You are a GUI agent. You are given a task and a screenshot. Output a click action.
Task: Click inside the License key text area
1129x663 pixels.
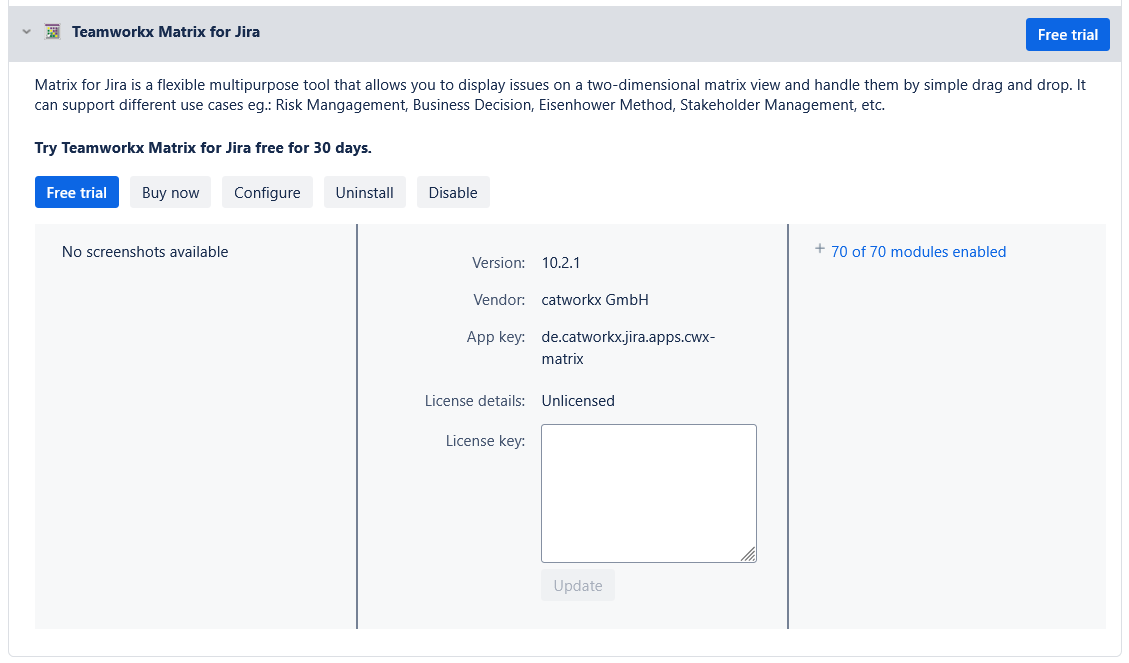pos(648,493)
